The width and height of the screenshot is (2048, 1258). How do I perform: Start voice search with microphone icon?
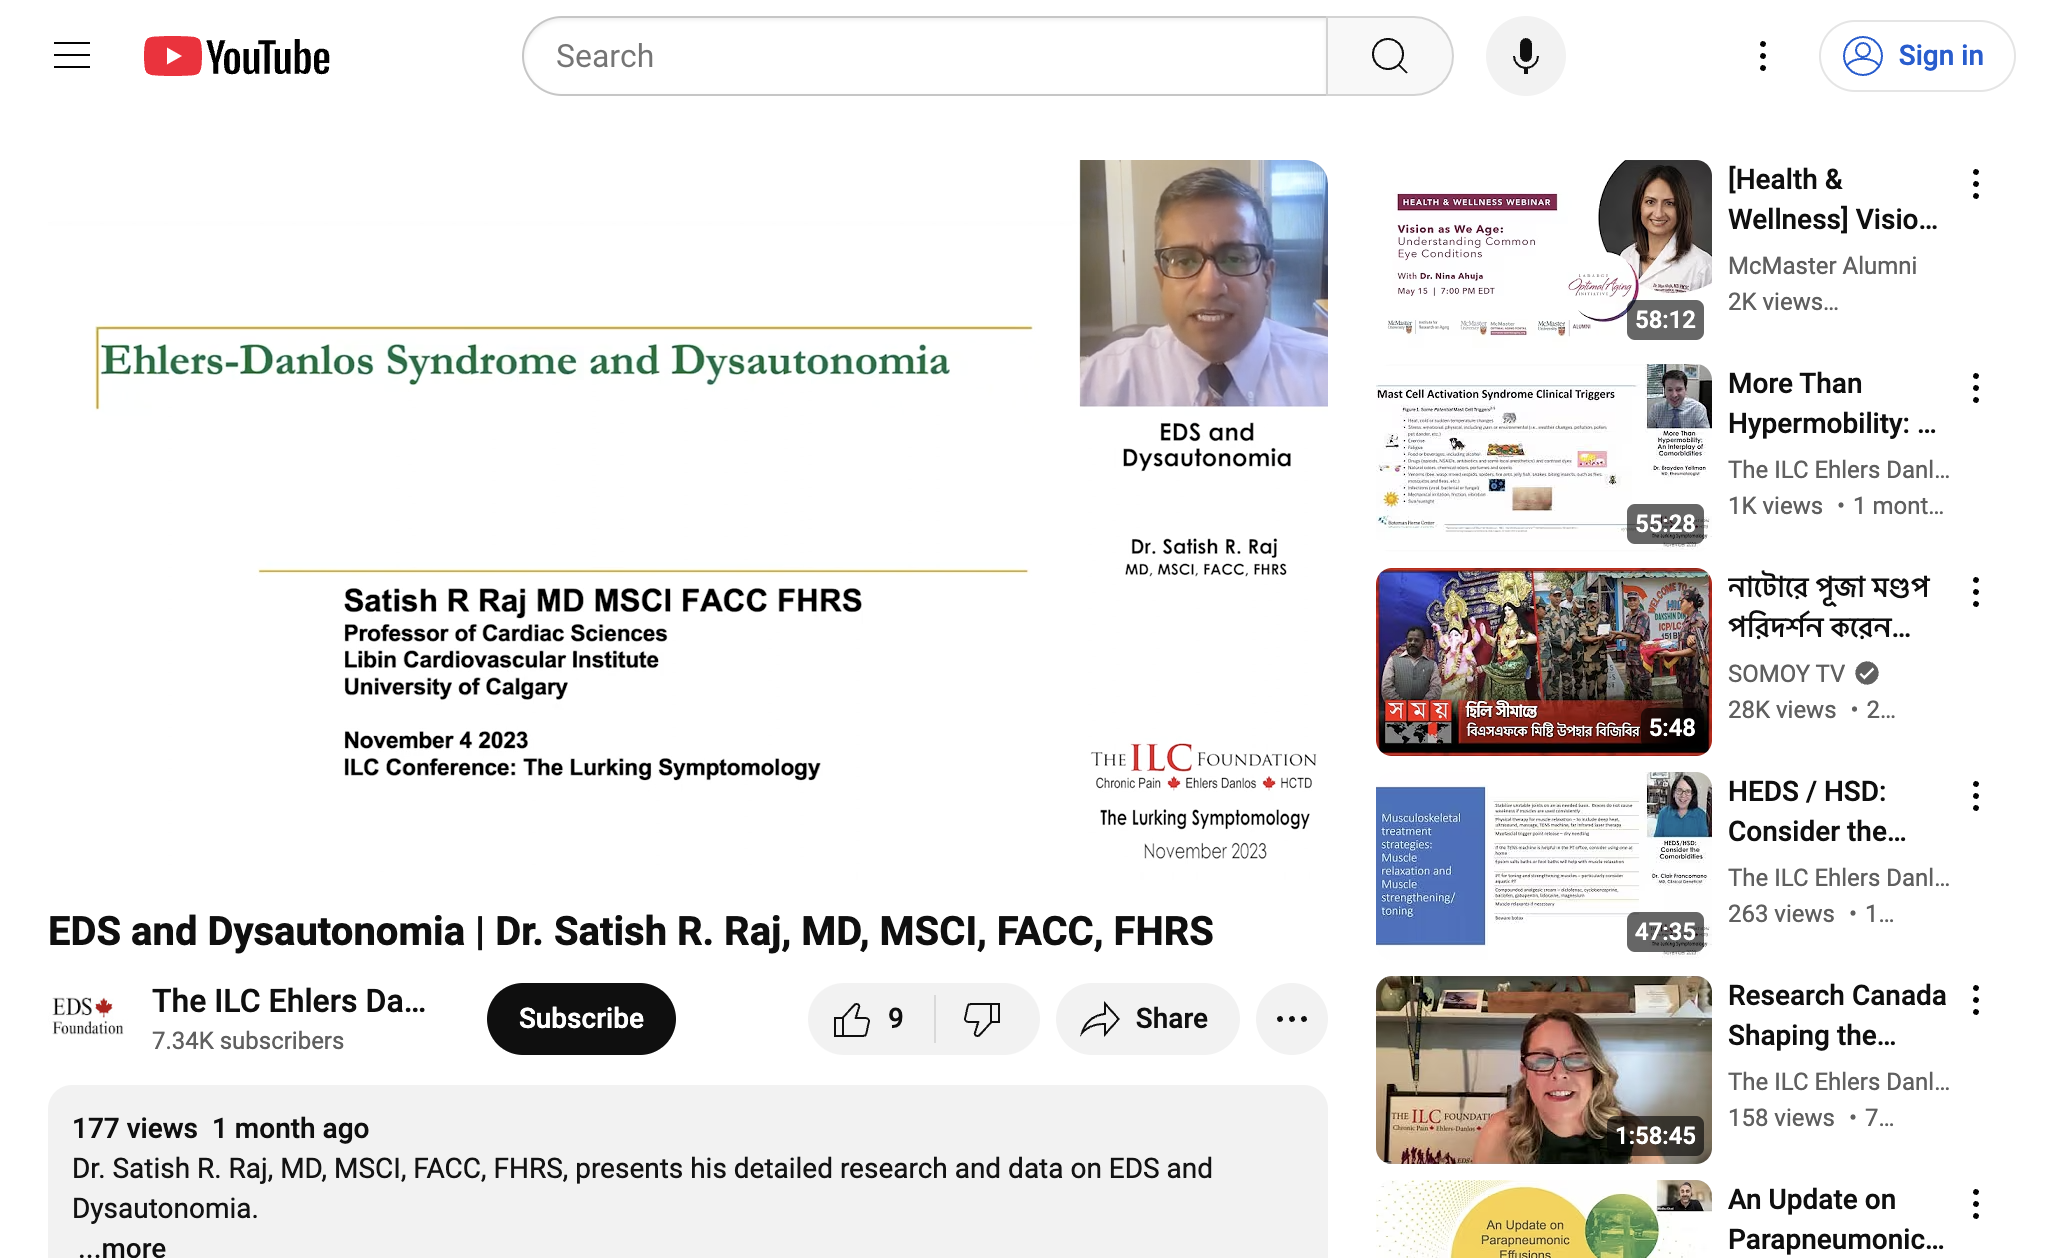tap(1525, 56)
